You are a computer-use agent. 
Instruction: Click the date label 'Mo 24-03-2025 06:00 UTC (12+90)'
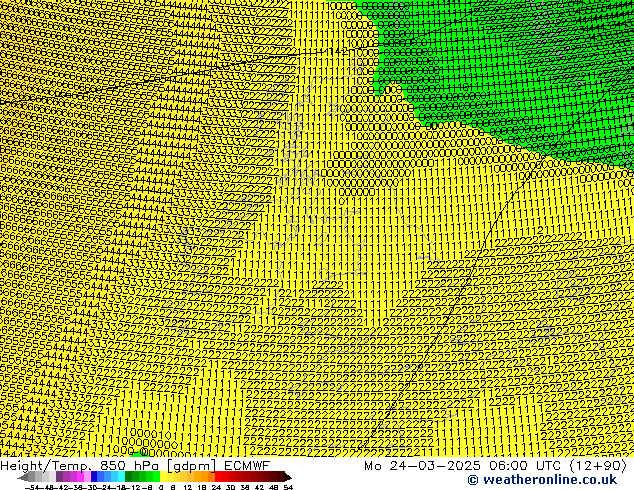(x=496, y=465)
